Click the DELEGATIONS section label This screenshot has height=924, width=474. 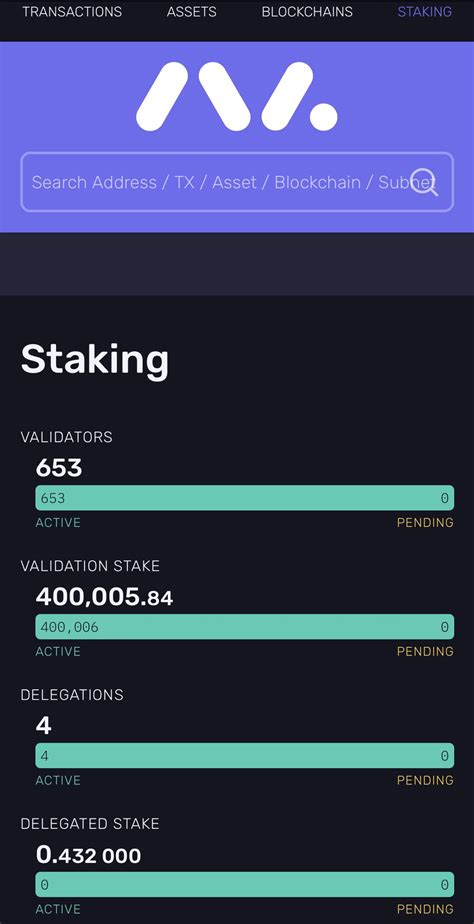click(72, 695)
